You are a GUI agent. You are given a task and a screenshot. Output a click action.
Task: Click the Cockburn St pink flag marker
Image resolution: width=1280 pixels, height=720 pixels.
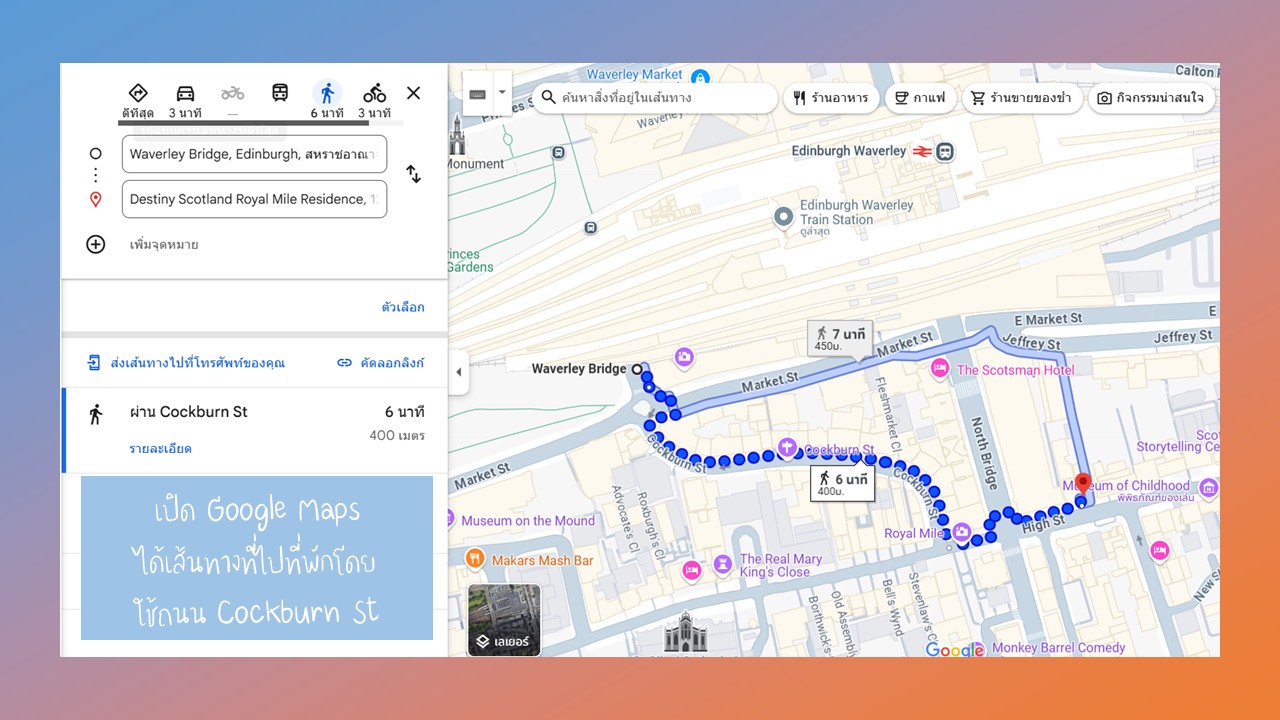point(787,447)
